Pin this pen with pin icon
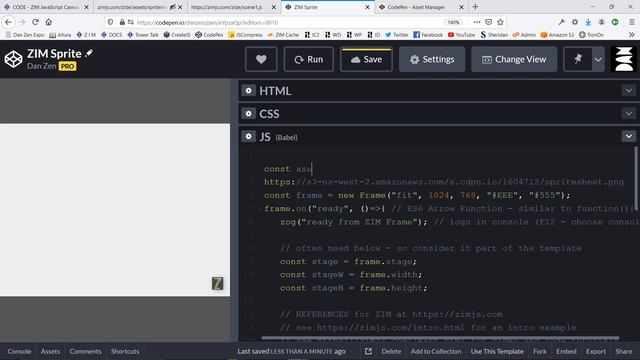Screen dimensions: 640x360 (x=578, y=59)
